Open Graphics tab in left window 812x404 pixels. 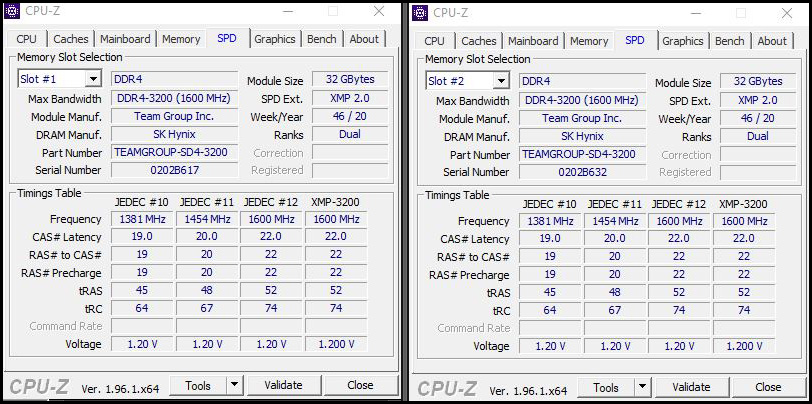click(x=275, y=39)
